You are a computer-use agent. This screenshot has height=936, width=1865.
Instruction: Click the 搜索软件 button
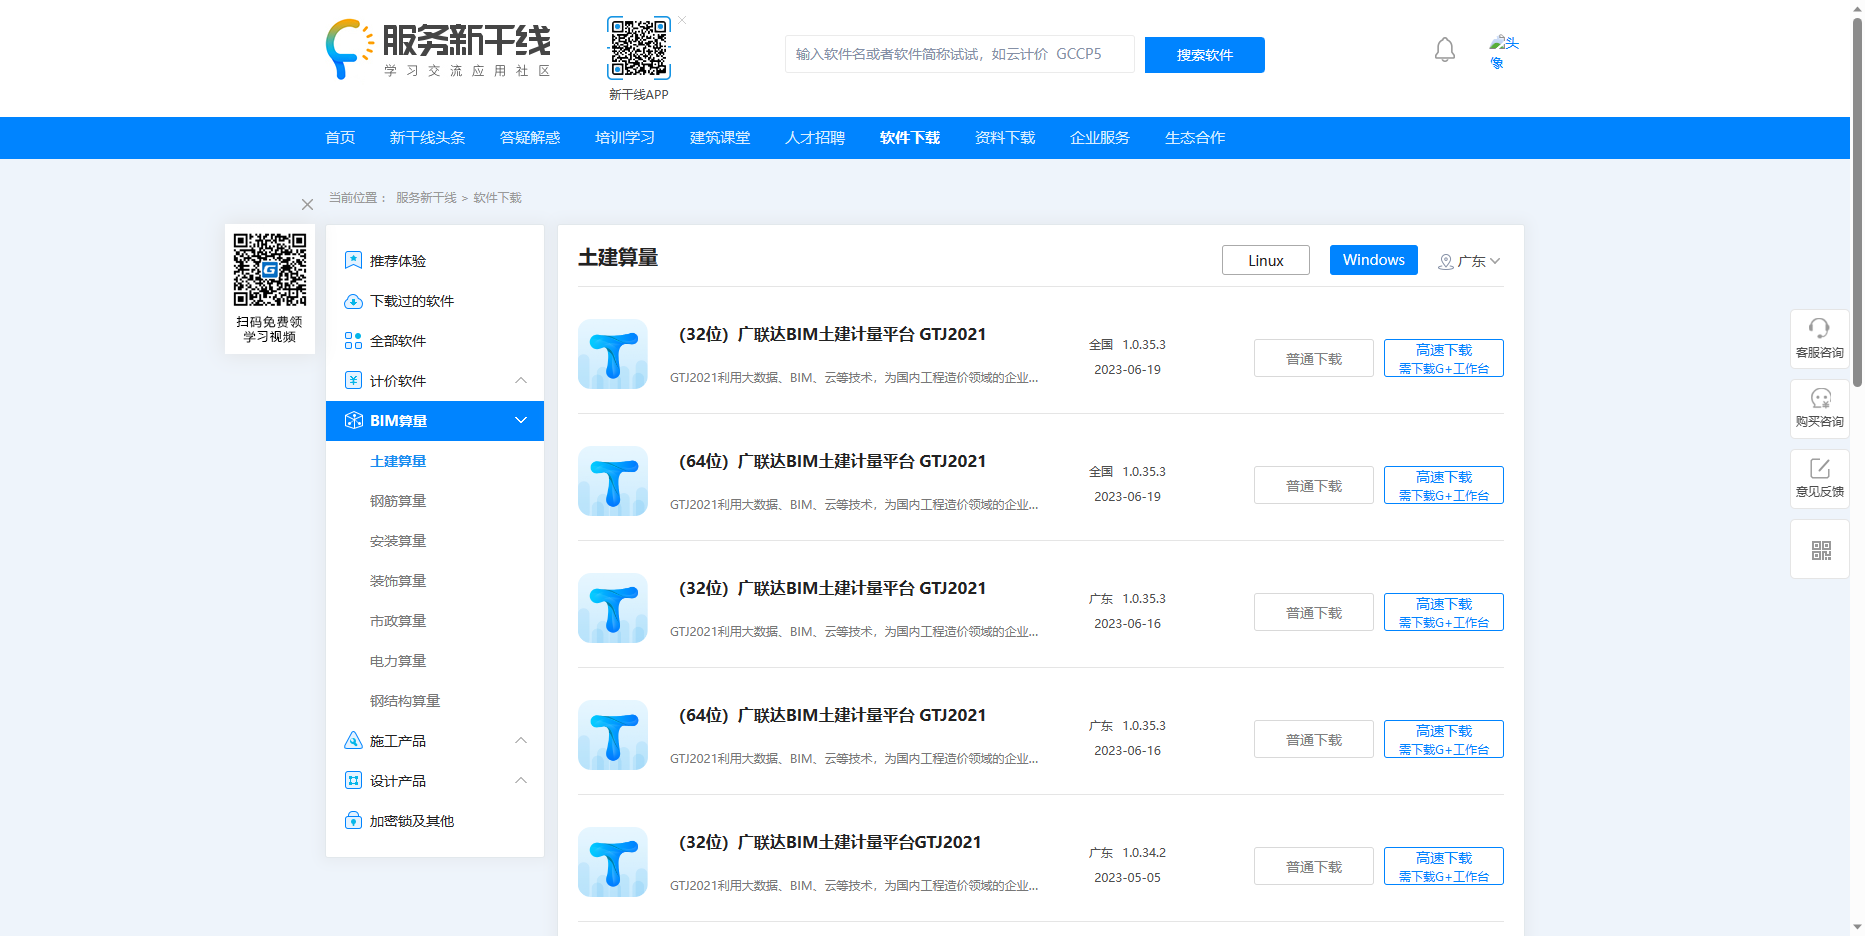(1205, 55)
